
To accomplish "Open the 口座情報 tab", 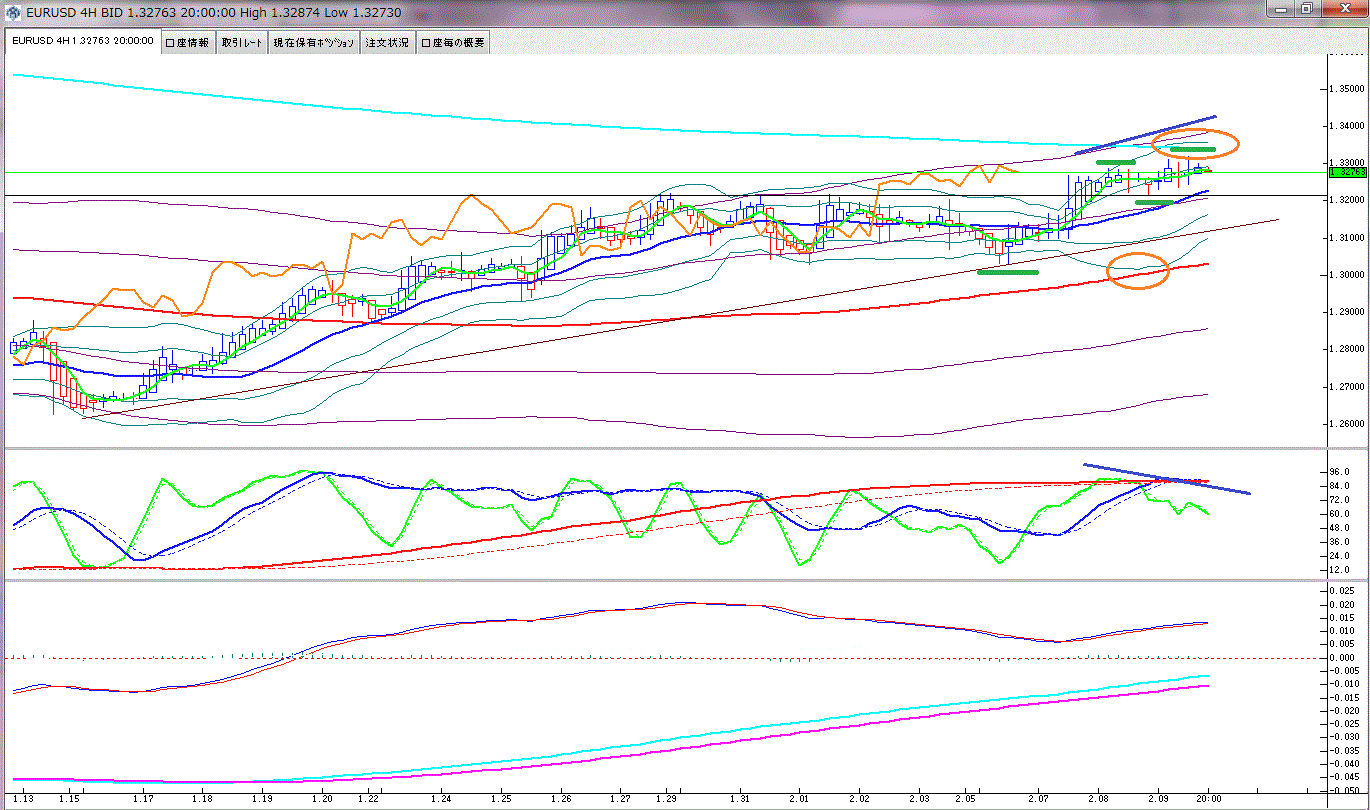I will [x=187, y=43].
